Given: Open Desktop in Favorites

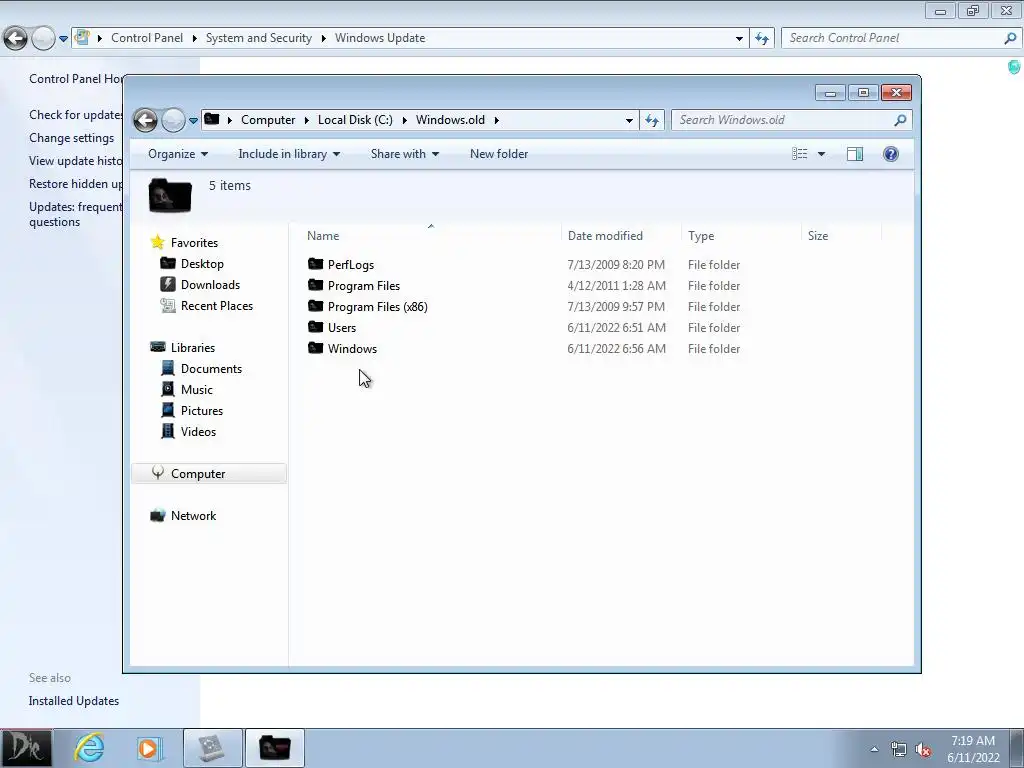Looking at the screenshot, I should tap(202, 264).
